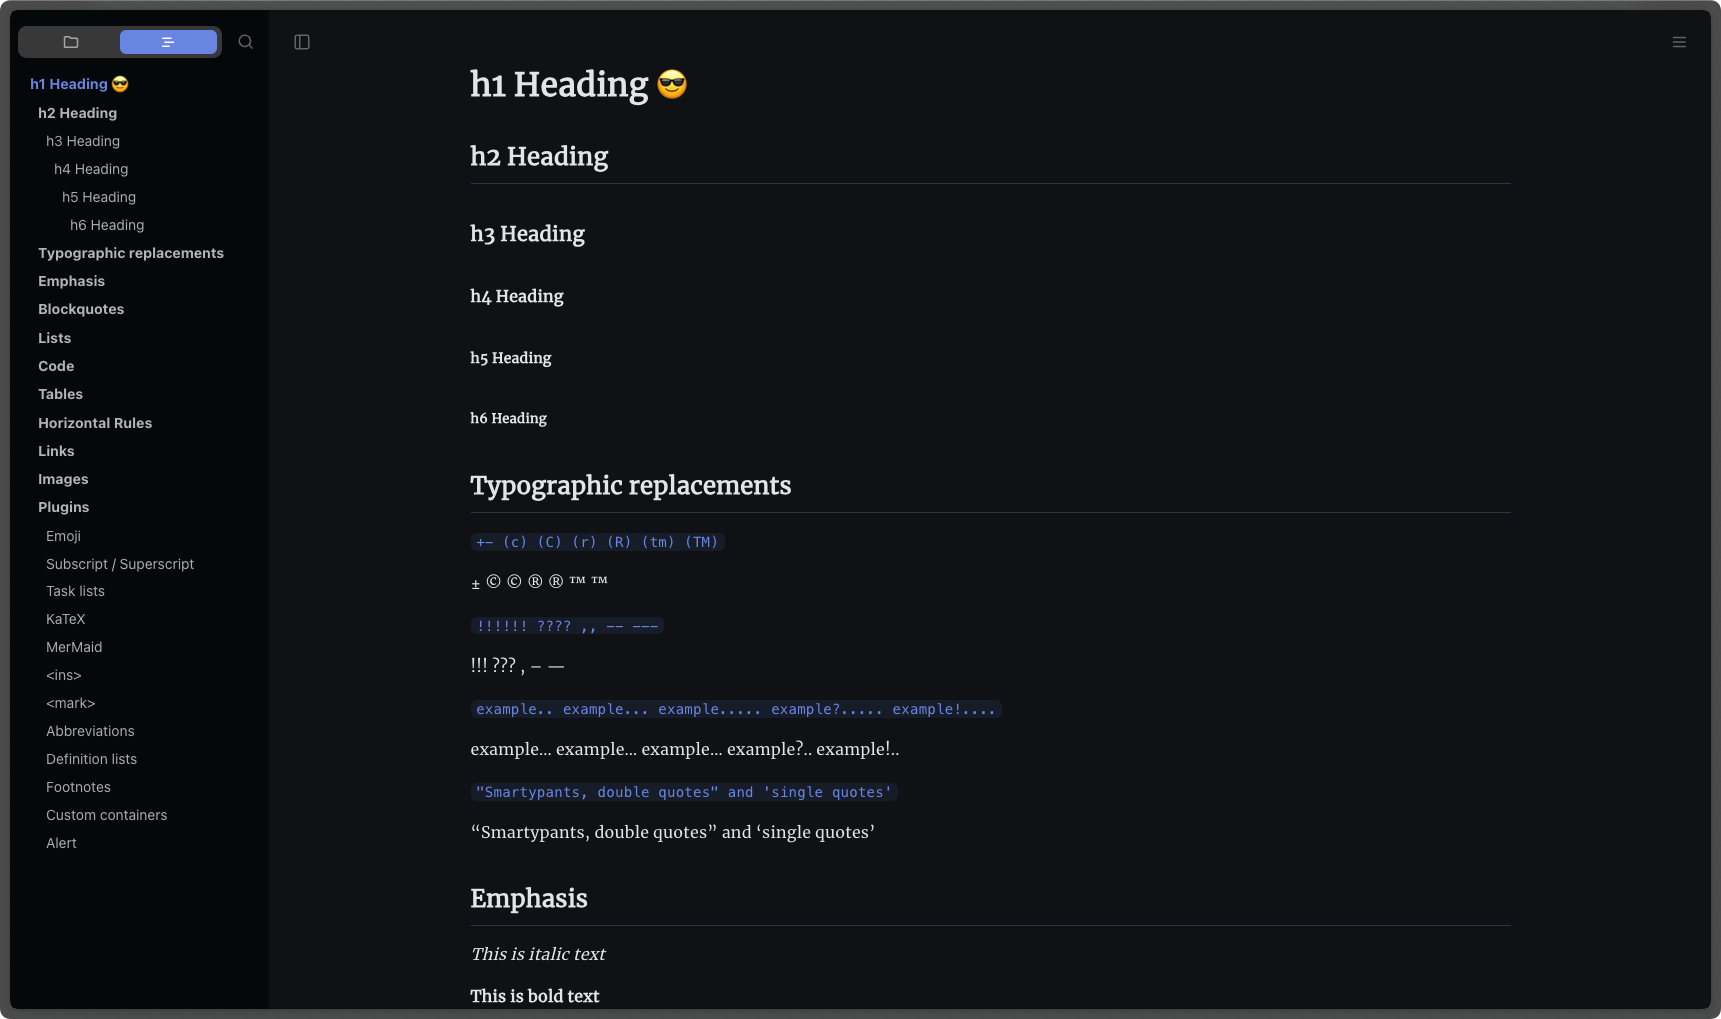Select Horizontal Rules in sidebar
The width and height of the screenshot is (1721, 1019).
pos(95,423)
